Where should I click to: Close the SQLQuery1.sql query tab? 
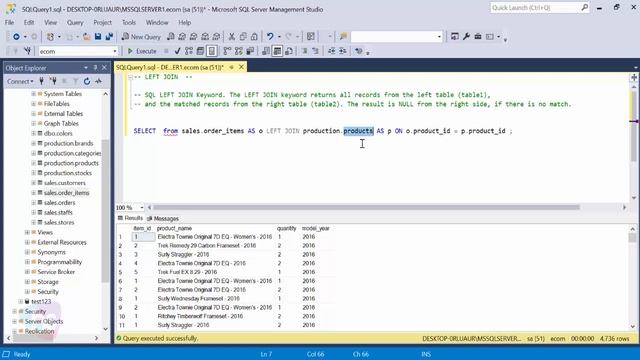pyautogui.click(x=241, y=67)
